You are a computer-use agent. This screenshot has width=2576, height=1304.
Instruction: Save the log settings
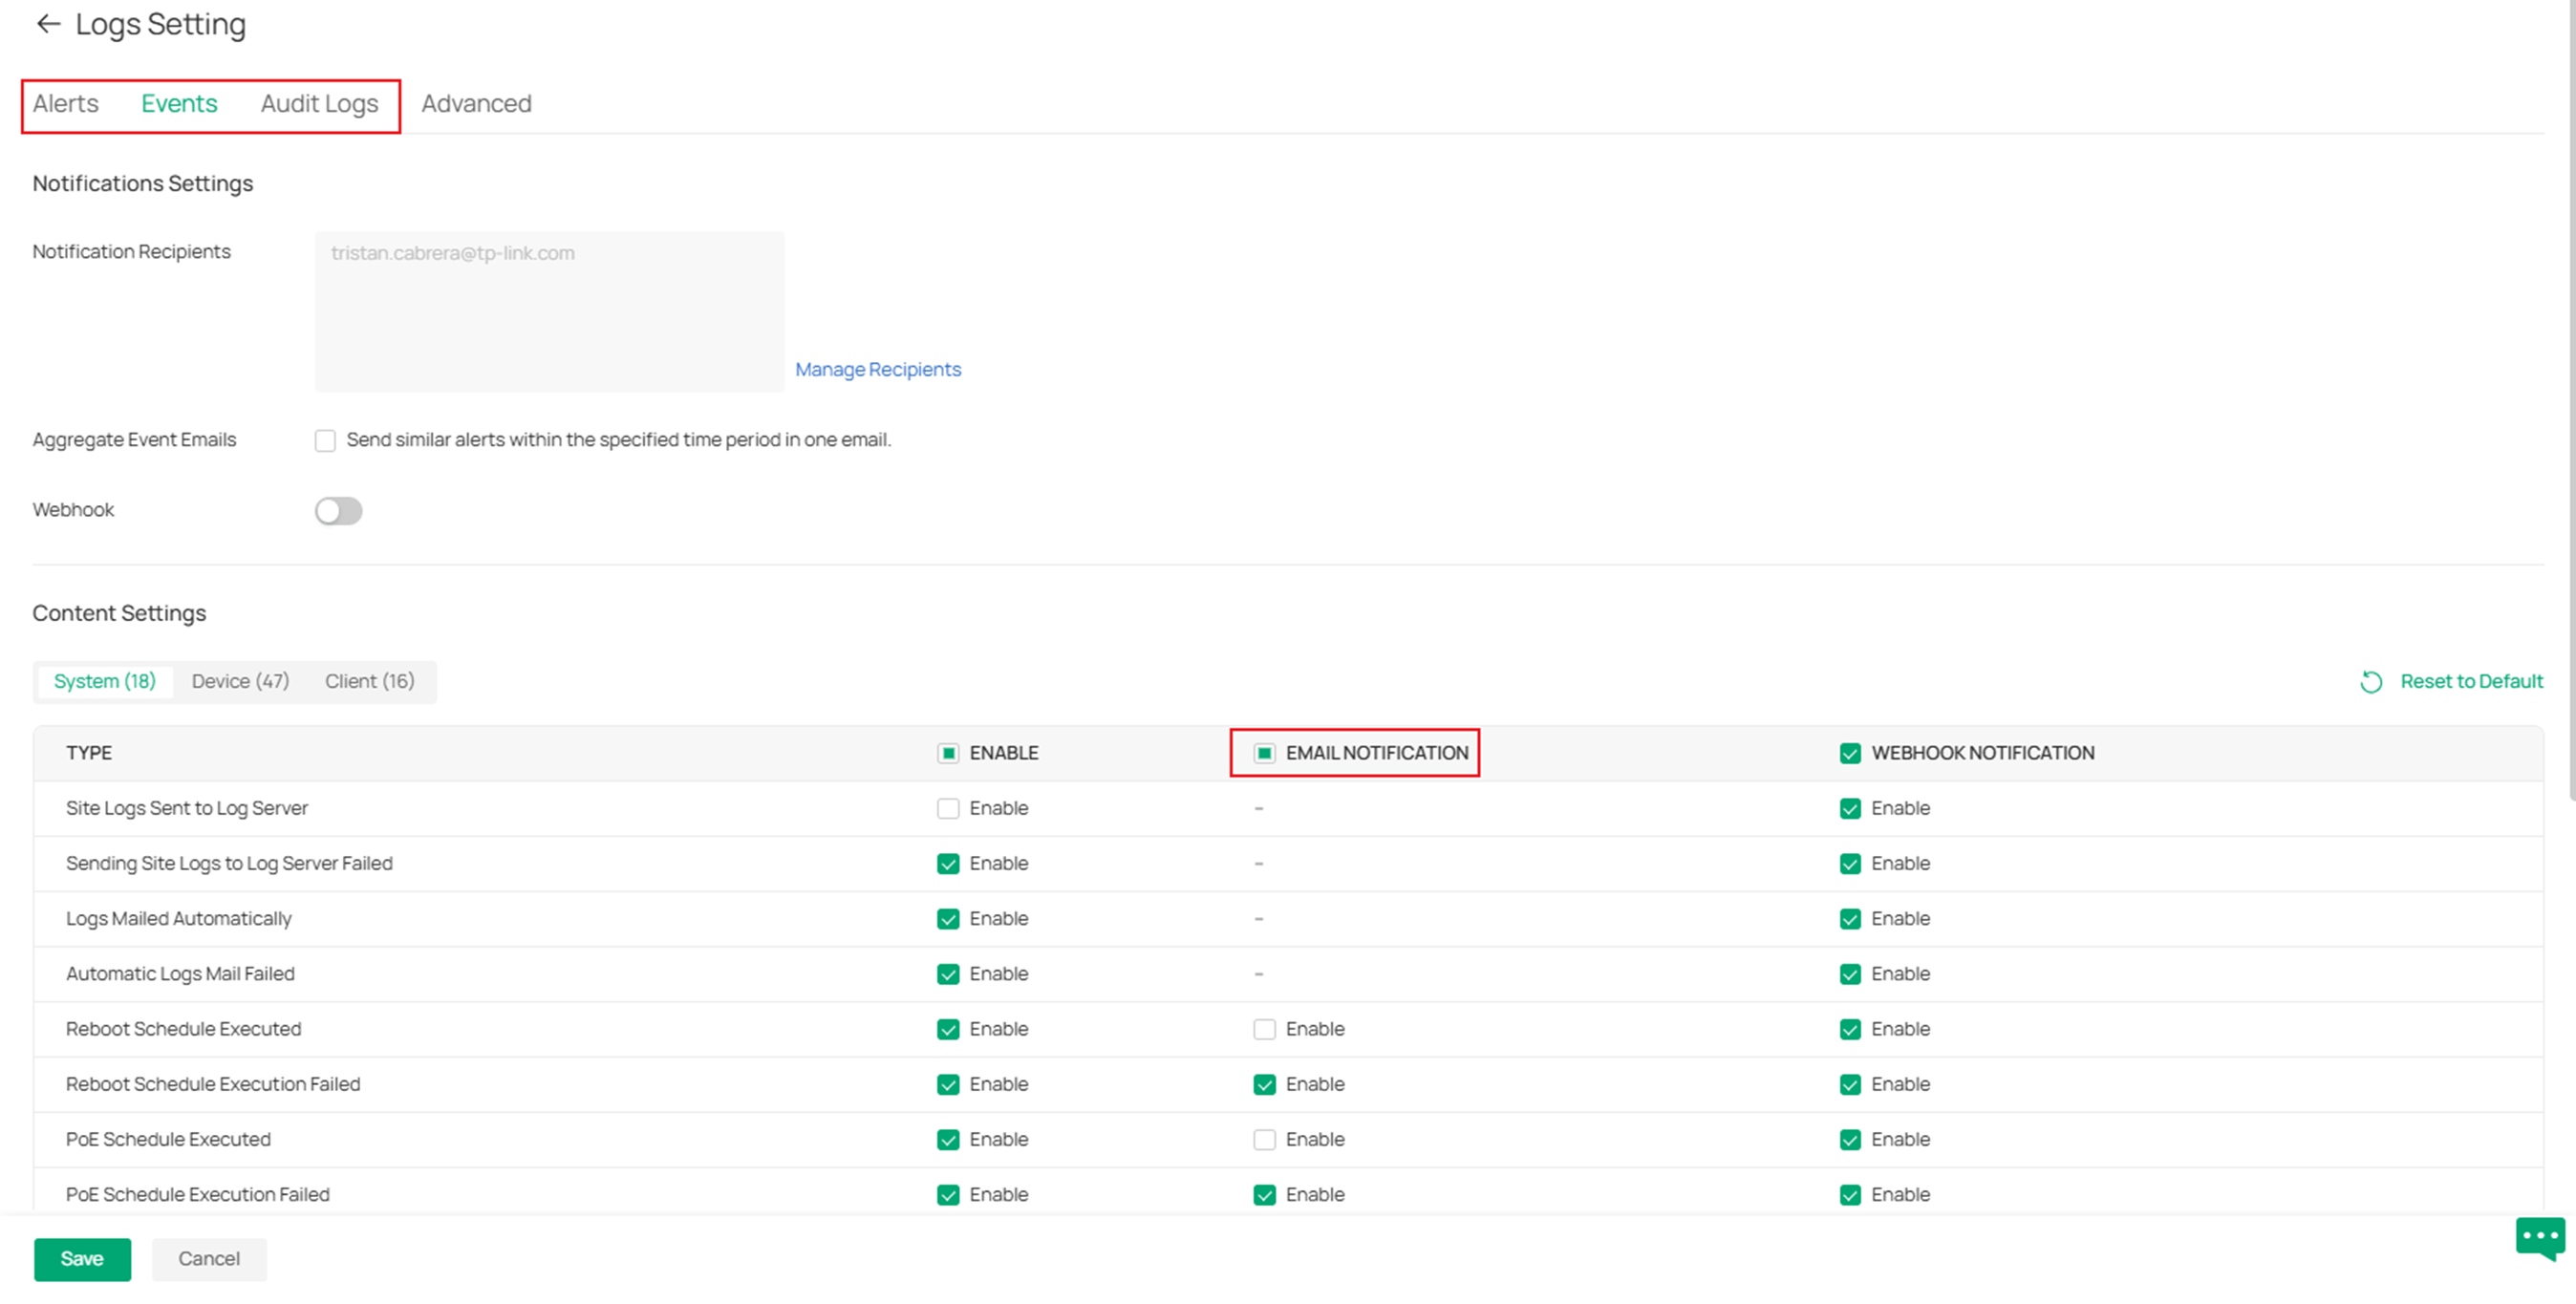tap(82, 1259)
